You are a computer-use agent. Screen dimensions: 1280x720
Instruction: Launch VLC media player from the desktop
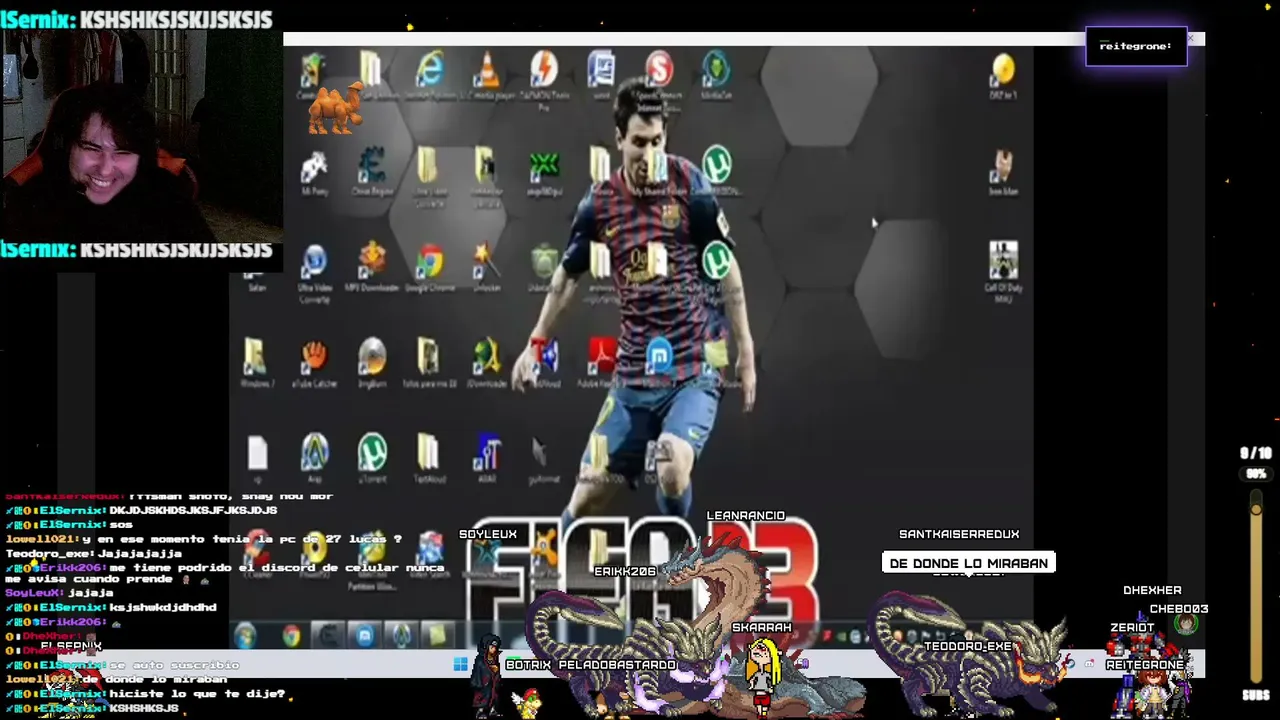(487, 70)
